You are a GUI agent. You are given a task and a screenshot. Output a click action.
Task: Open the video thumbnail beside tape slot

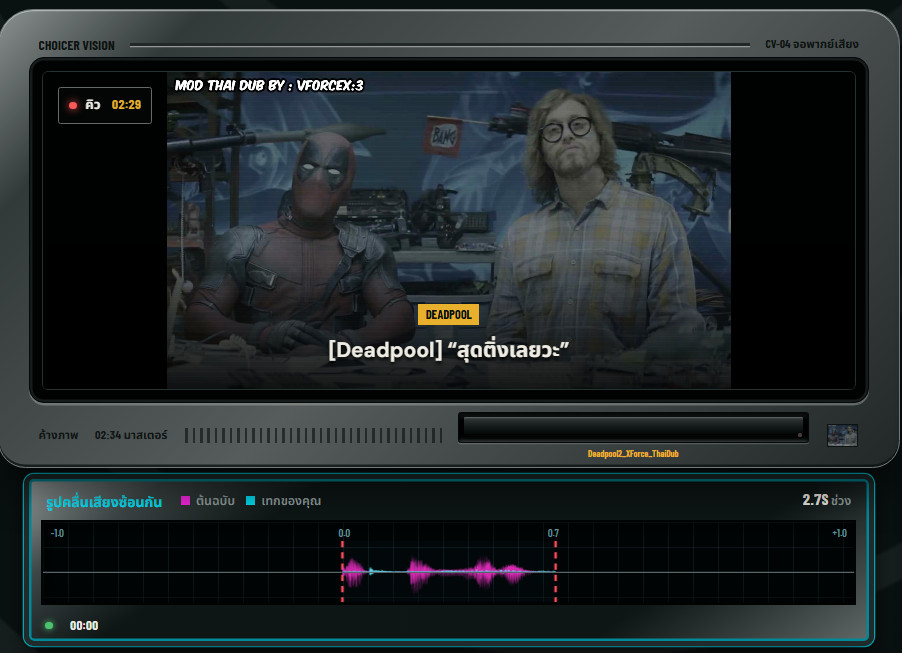[x=842, y=435]
